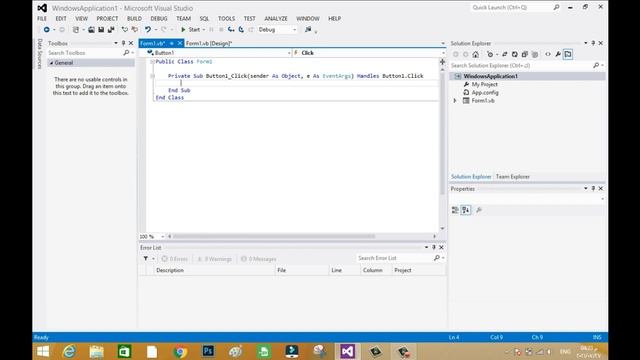Toggle auto-hide pin on Error List panel

(x=433, y=247)
